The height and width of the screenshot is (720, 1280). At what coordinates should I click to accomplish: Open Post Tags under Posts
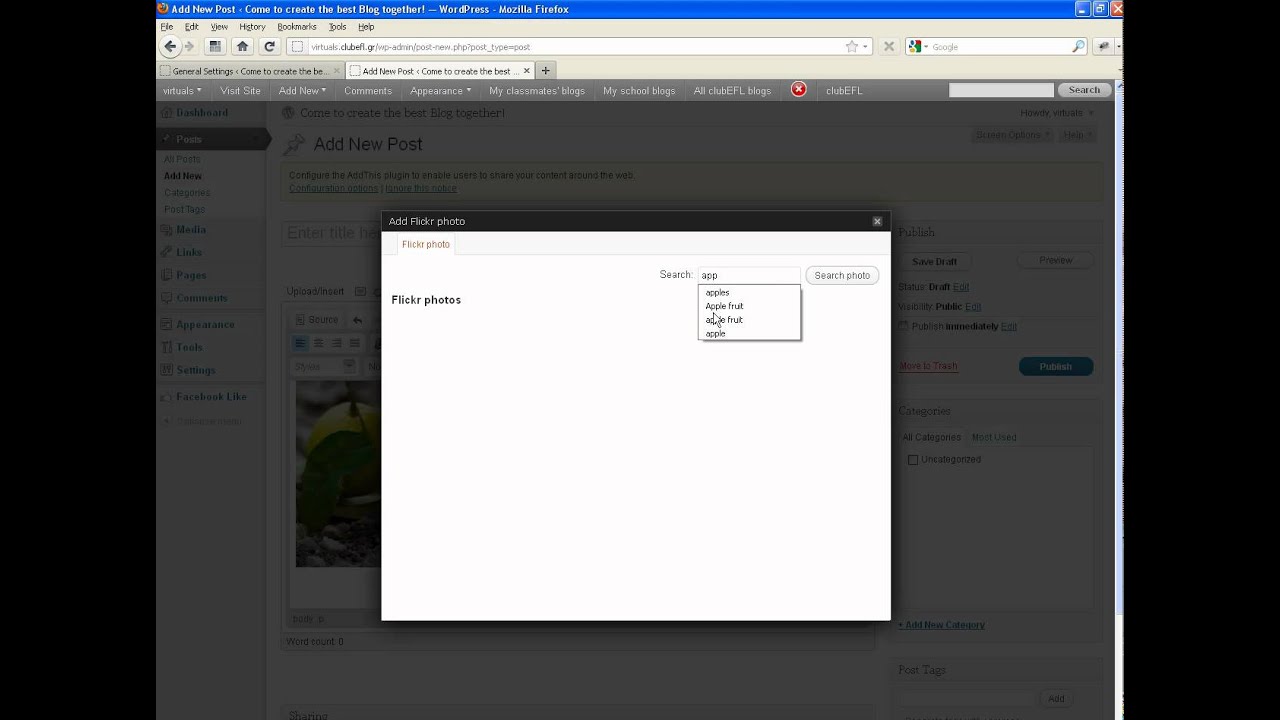(x=185, y=210)
